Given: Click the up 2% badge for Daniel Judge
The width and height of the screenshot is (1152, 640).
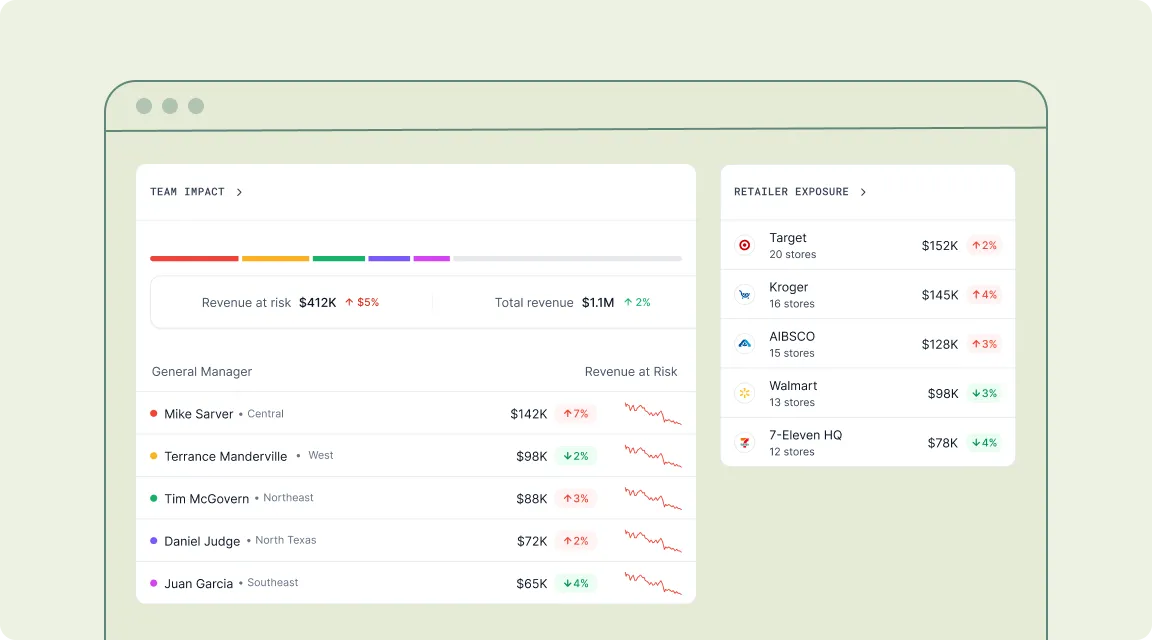Looking at the screenshot, I should click(576, 541).
